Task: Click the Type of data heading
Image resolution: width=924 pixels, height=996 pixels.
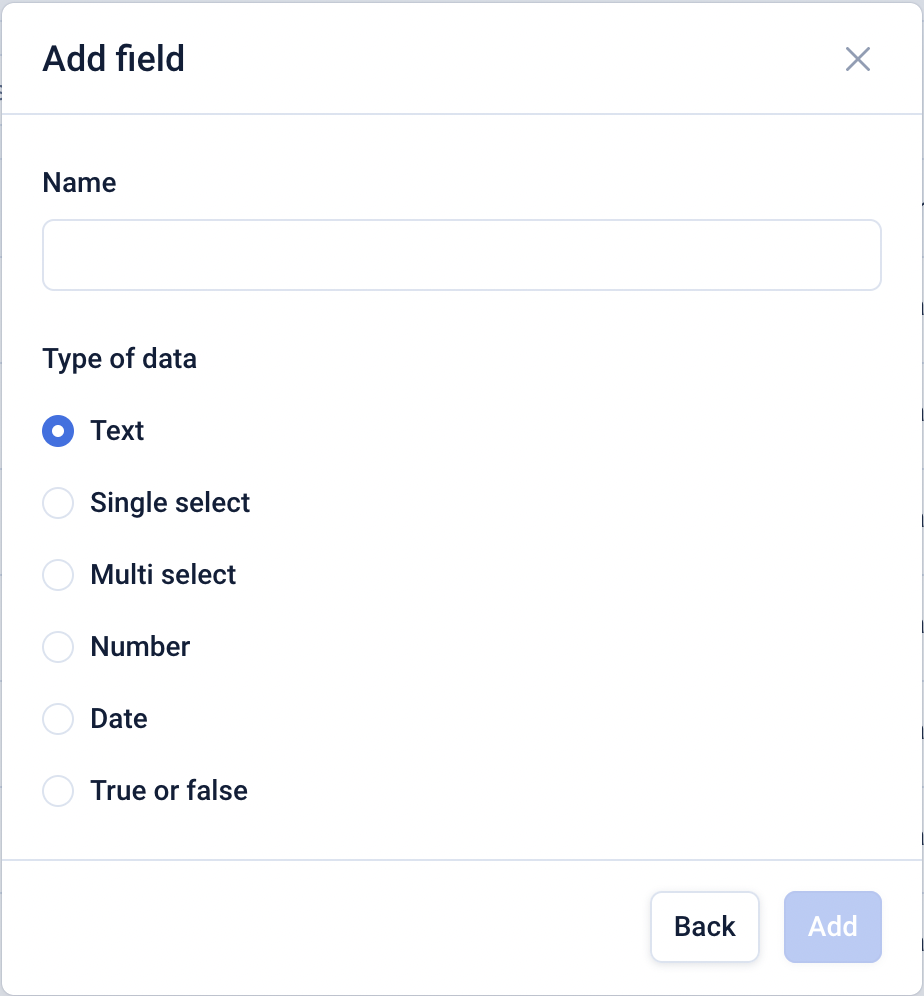Action: point(119,359)
